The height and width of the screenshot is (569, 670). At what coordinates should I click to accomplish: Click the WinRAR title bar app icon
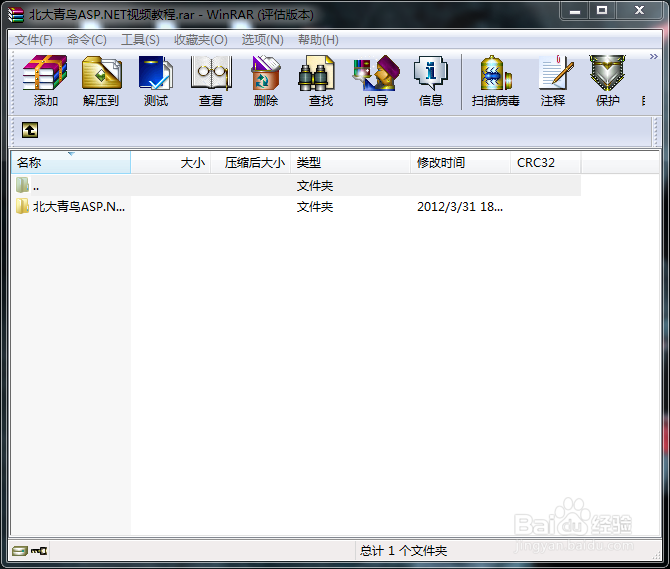click(16, 15)
